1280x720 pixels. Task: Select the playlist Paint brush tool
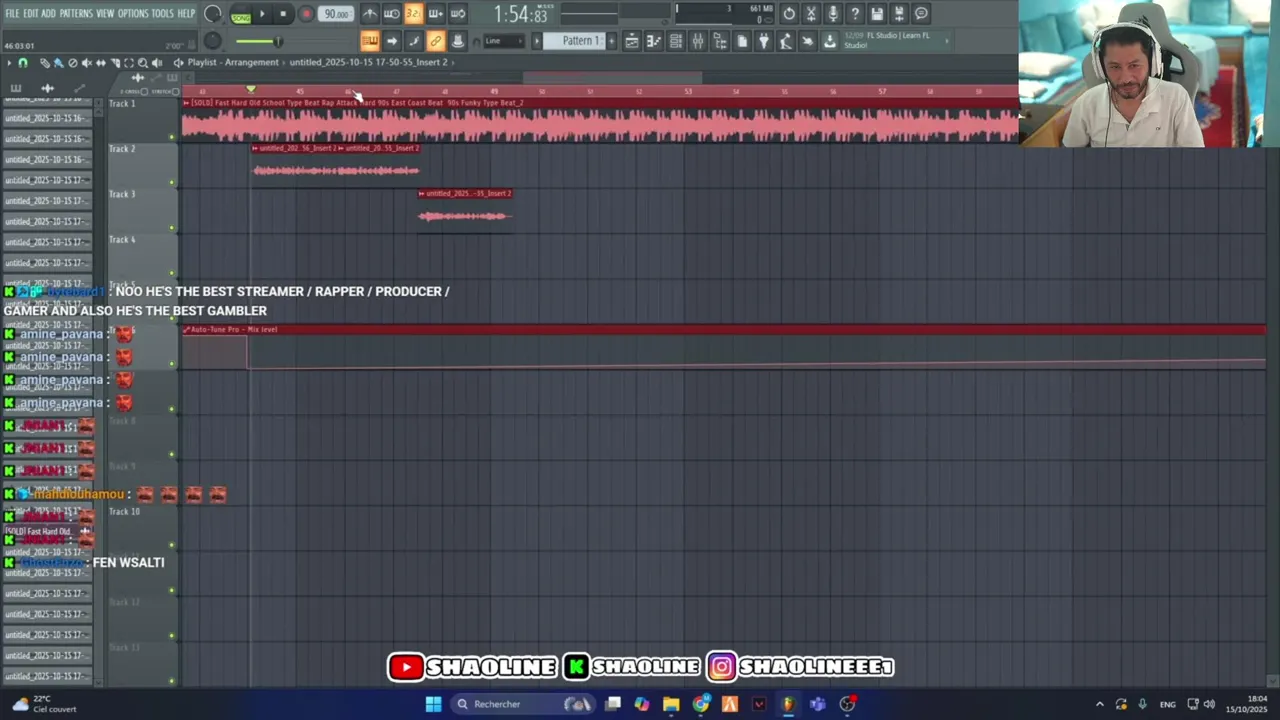[x=58, y=63]
